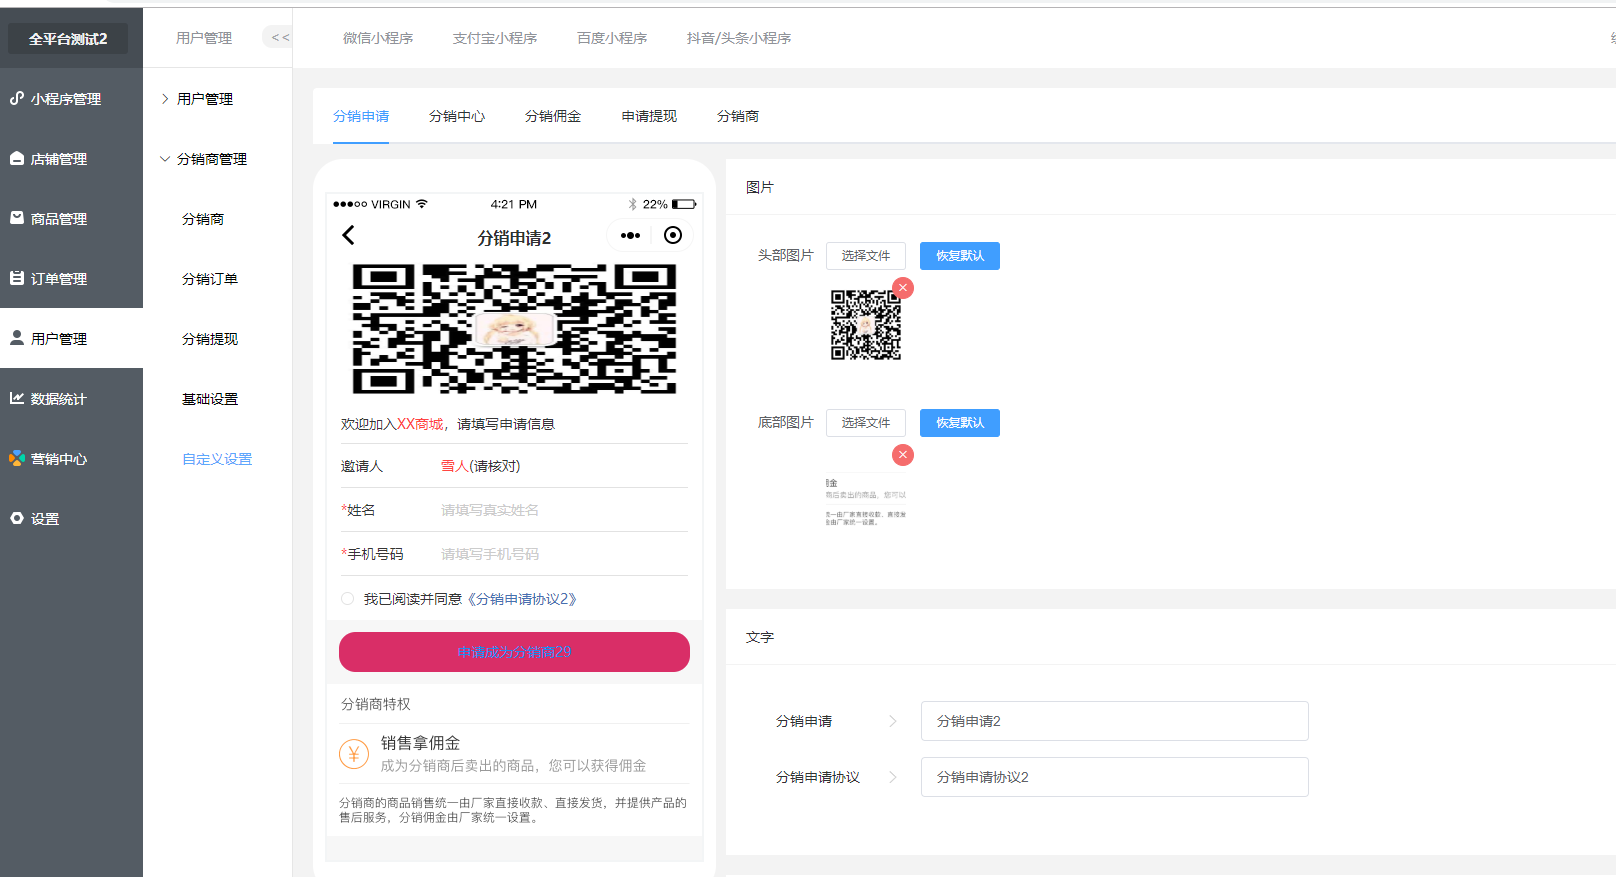Collapse the 分销商管理 tree section
The image size is (1616, 877).
(166, 159)
